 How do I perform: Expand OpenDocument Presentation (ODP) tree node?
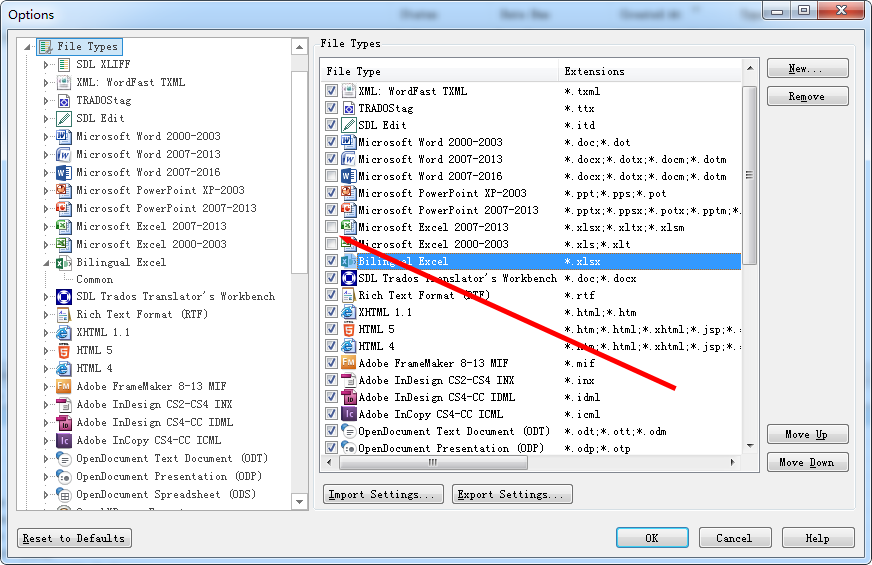coord(46,477)
